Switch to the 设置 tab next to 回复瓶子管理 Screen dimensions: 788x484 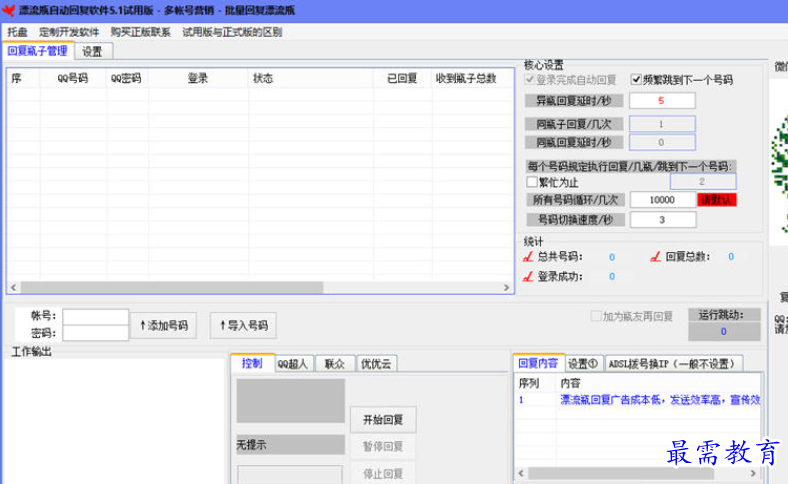click(92, 51)
